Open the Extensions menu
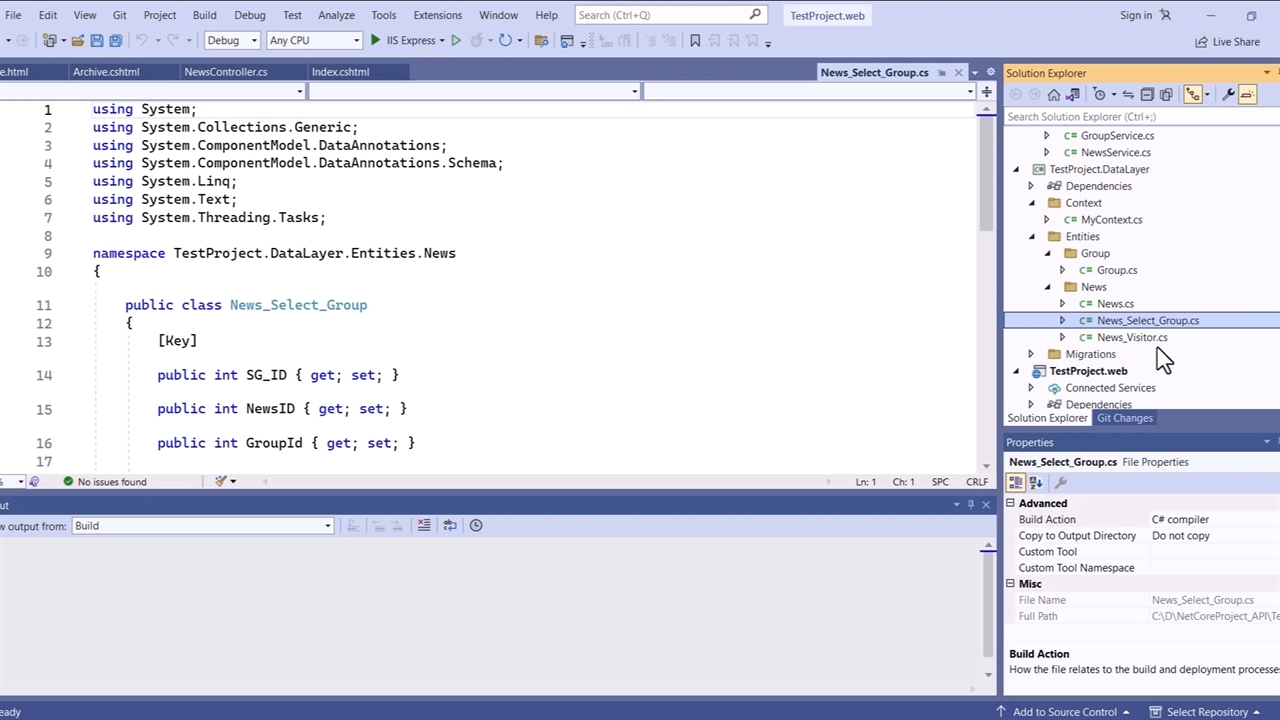 tap(437, 15)
